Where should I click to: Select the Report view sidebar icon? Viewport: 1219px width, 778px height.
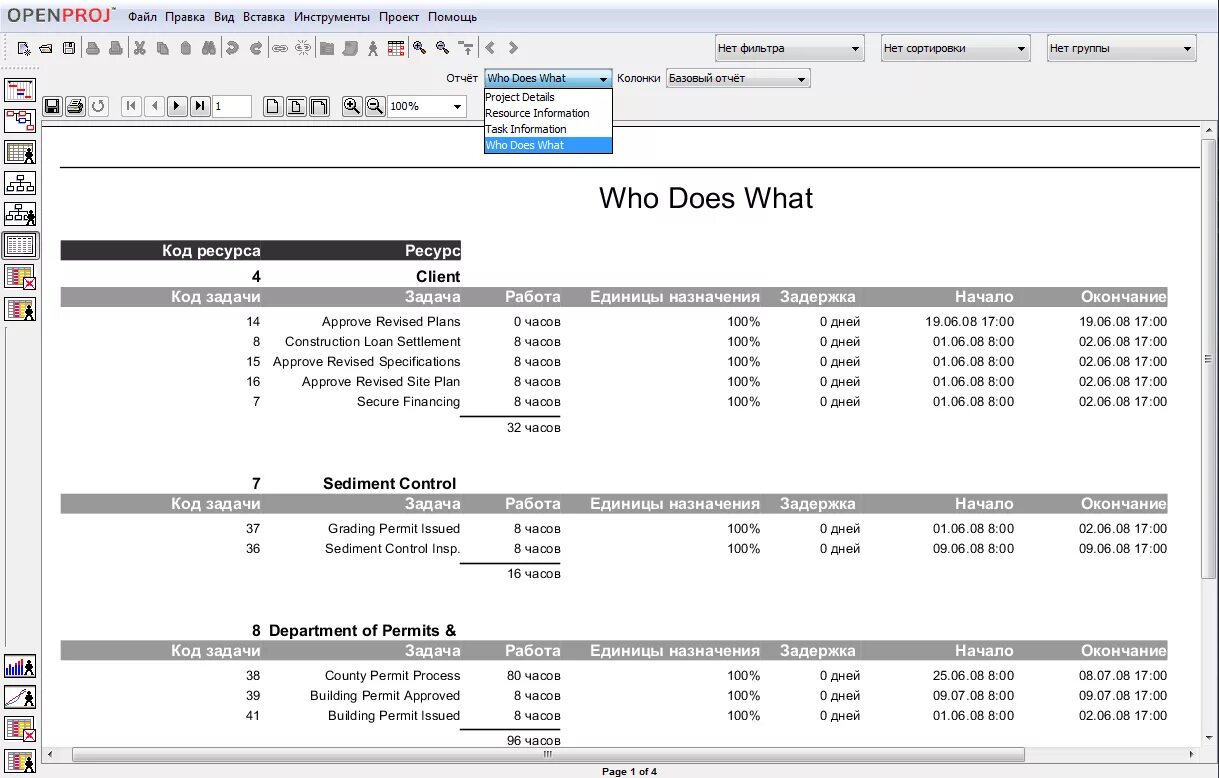click(20, 245)
